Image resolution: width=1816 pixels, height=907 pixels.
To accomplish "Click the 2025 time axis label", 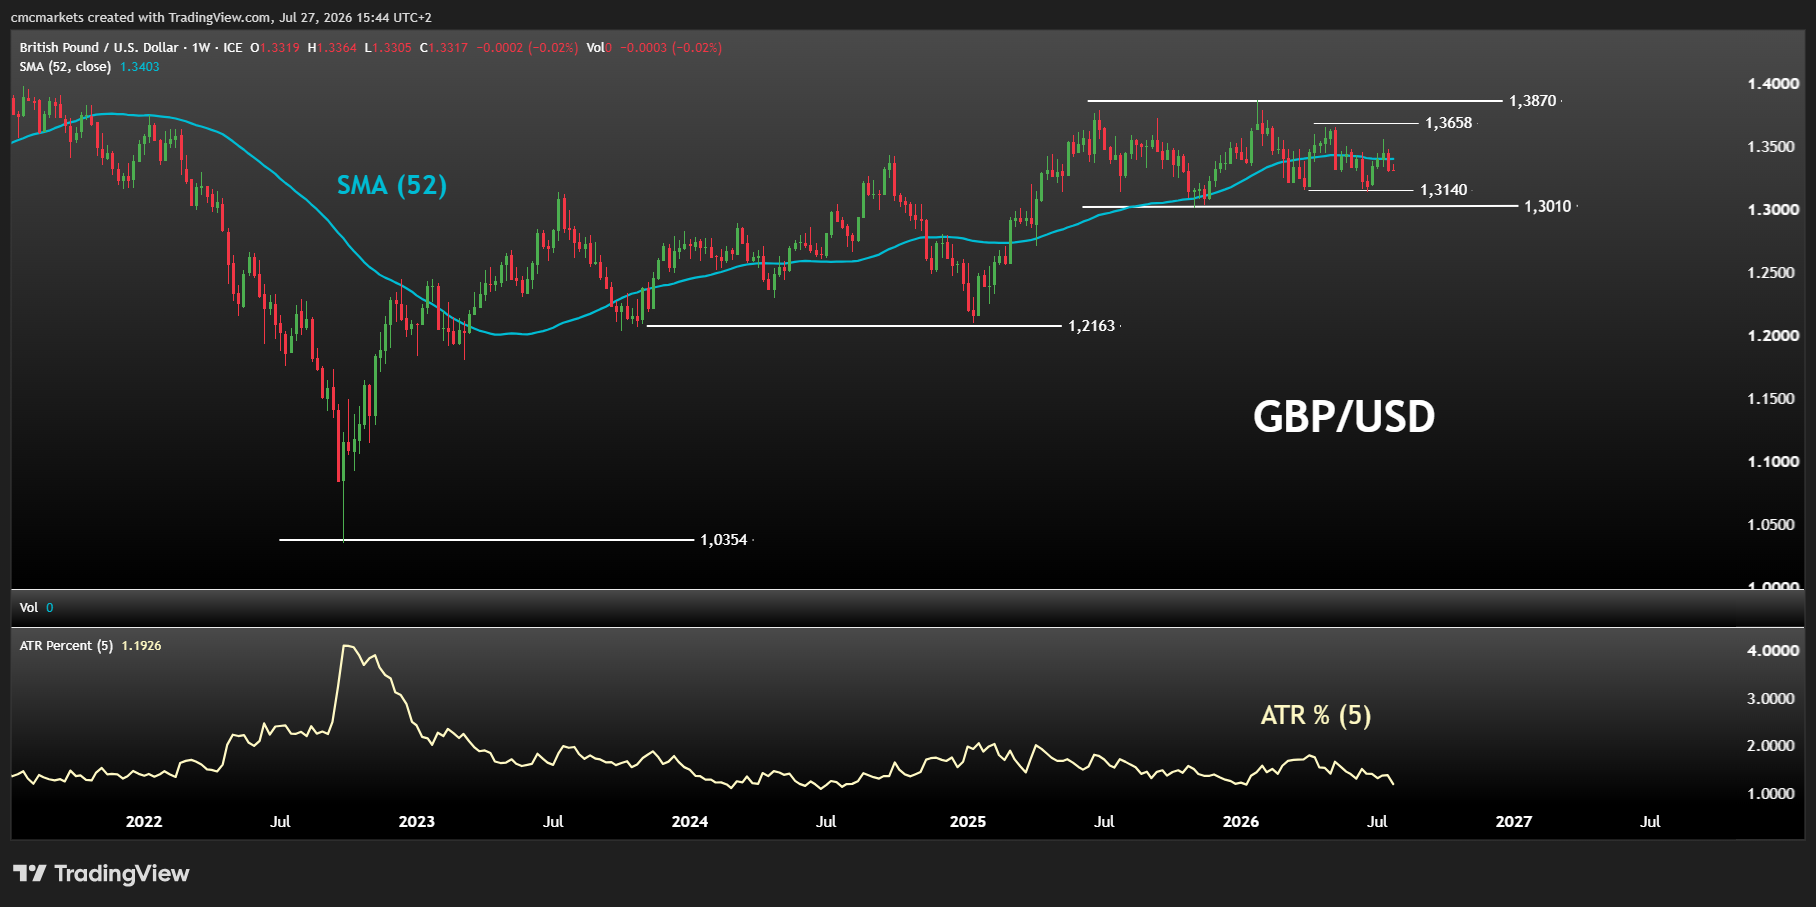I will pos(968,822).
